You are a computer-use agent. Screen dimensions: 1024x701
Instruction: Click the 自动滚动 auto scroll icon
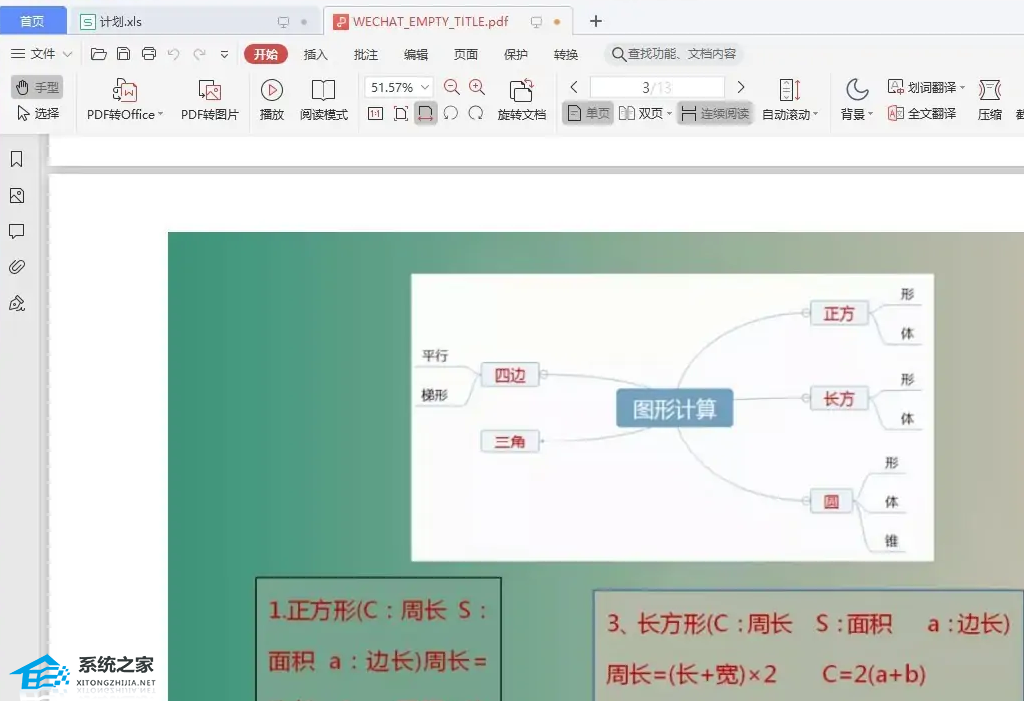tap(790, 91)
